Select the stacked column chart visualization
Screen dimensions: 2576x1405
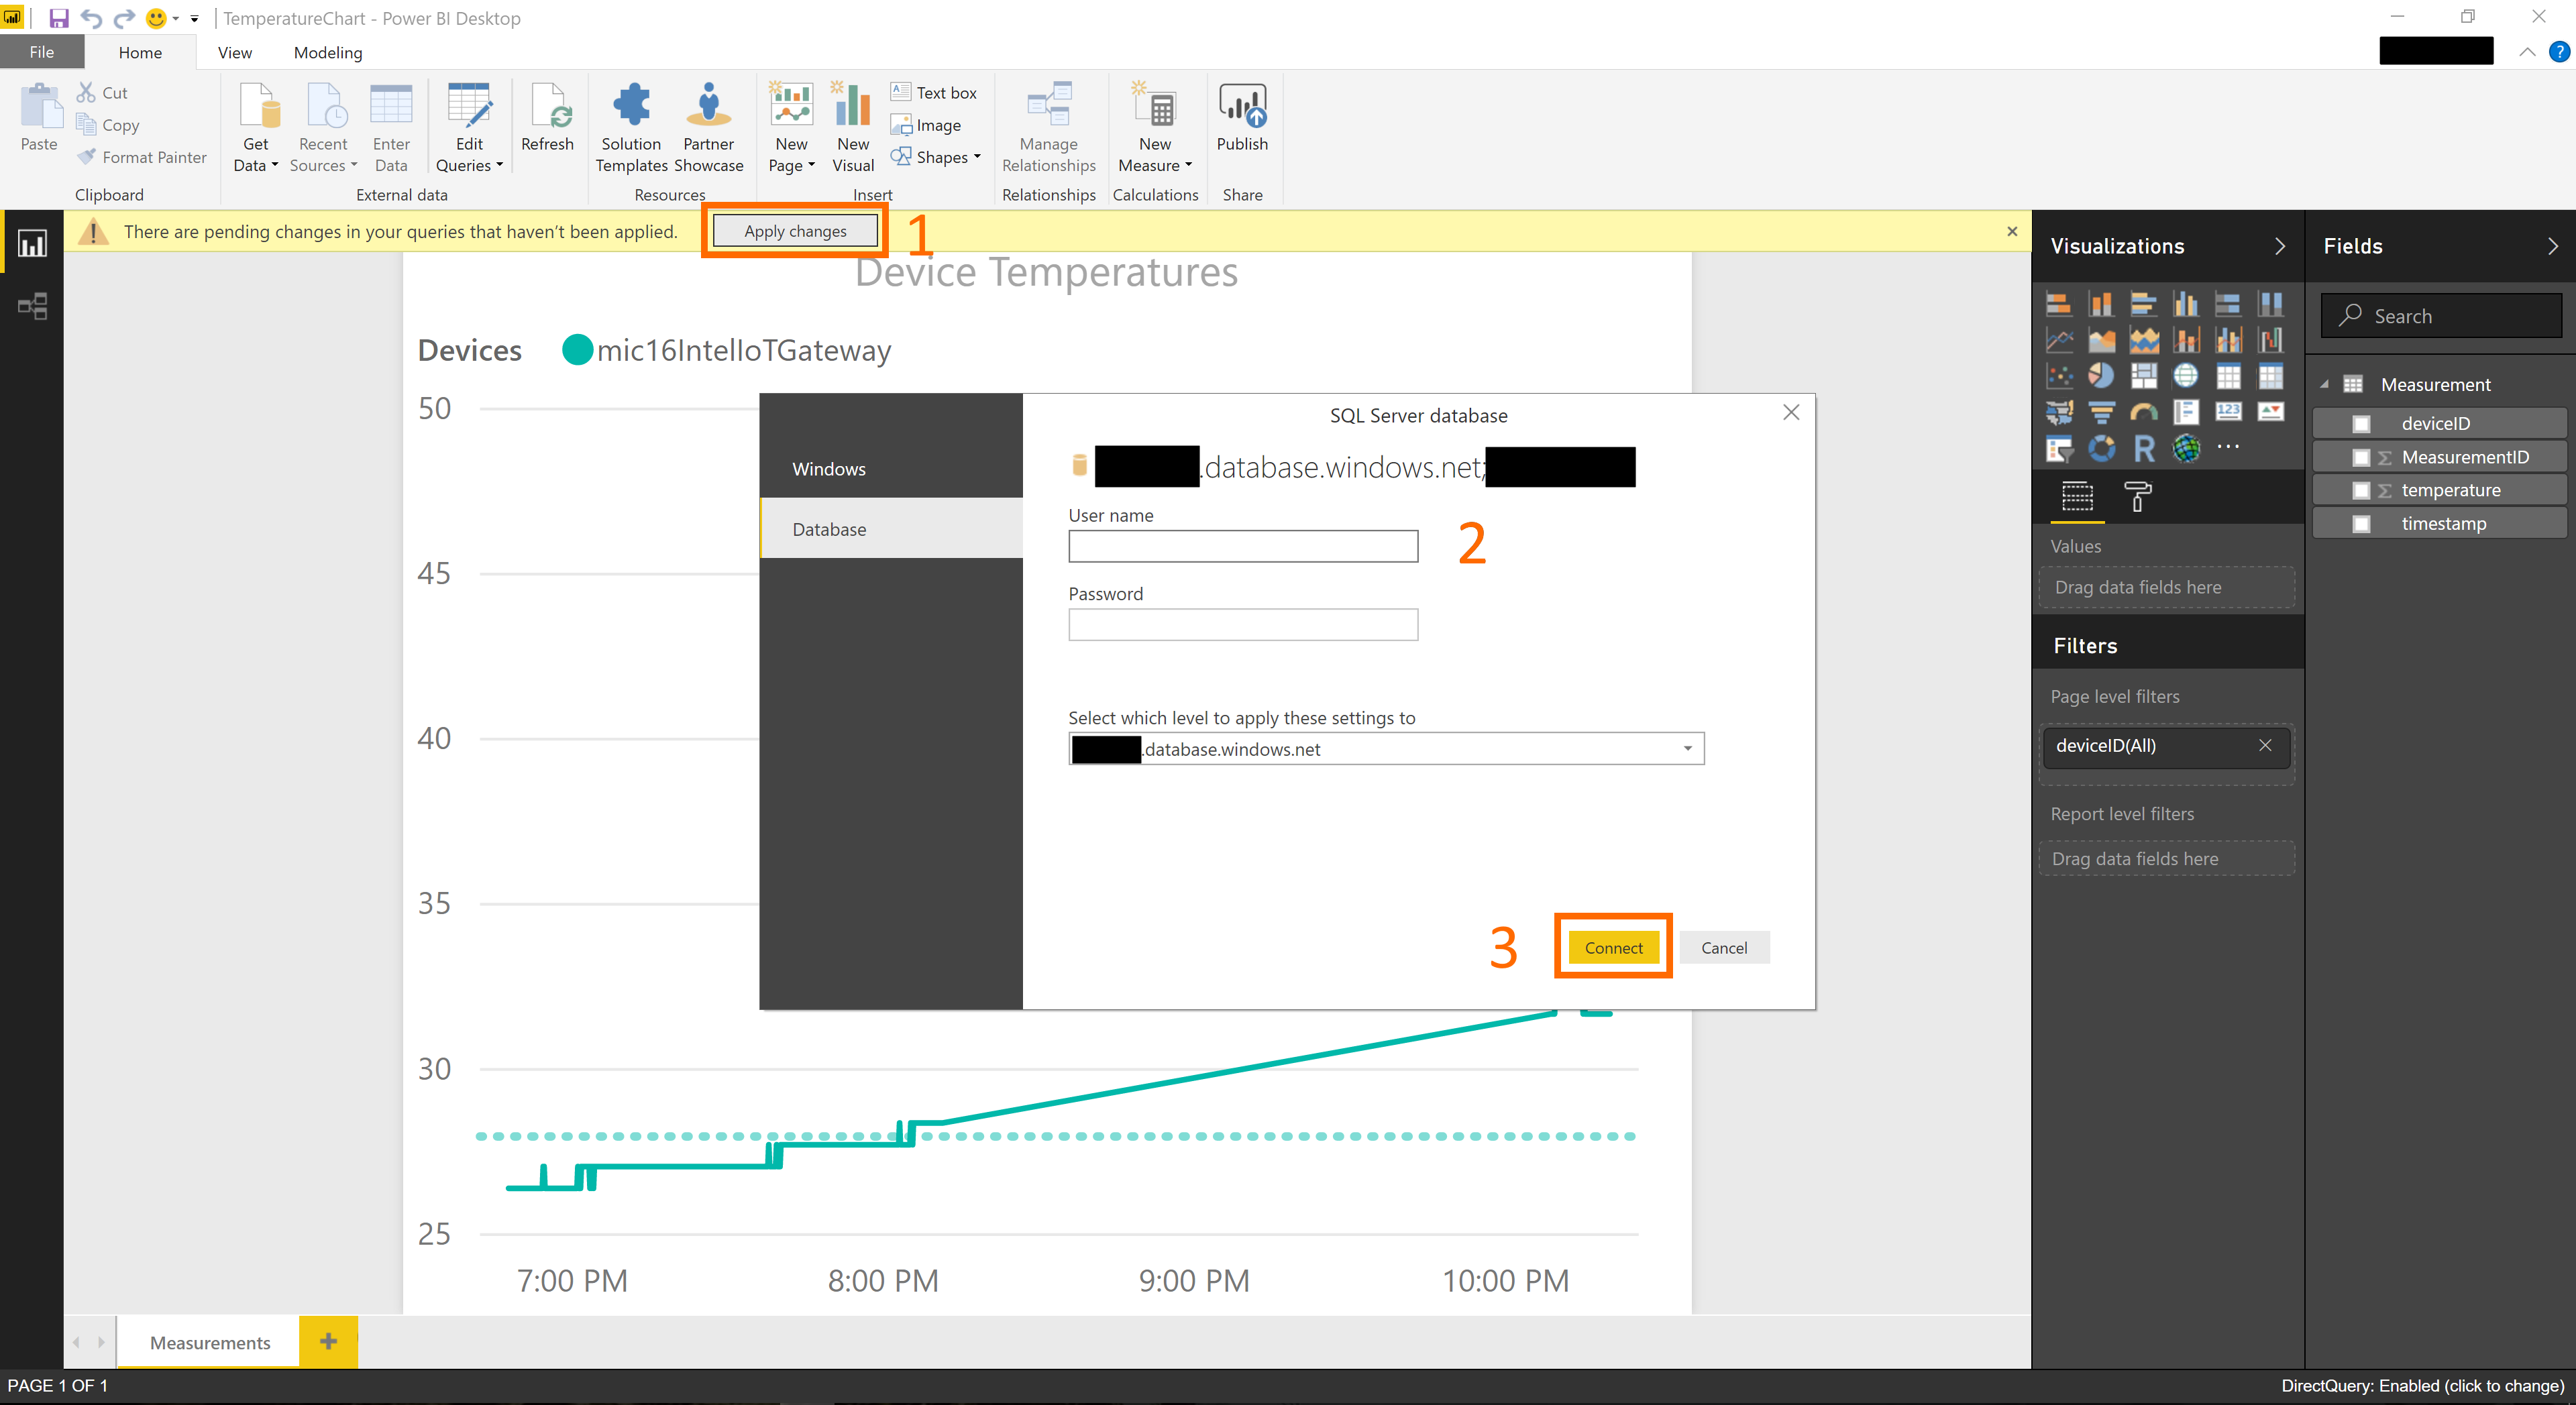tap(2101, 304)
